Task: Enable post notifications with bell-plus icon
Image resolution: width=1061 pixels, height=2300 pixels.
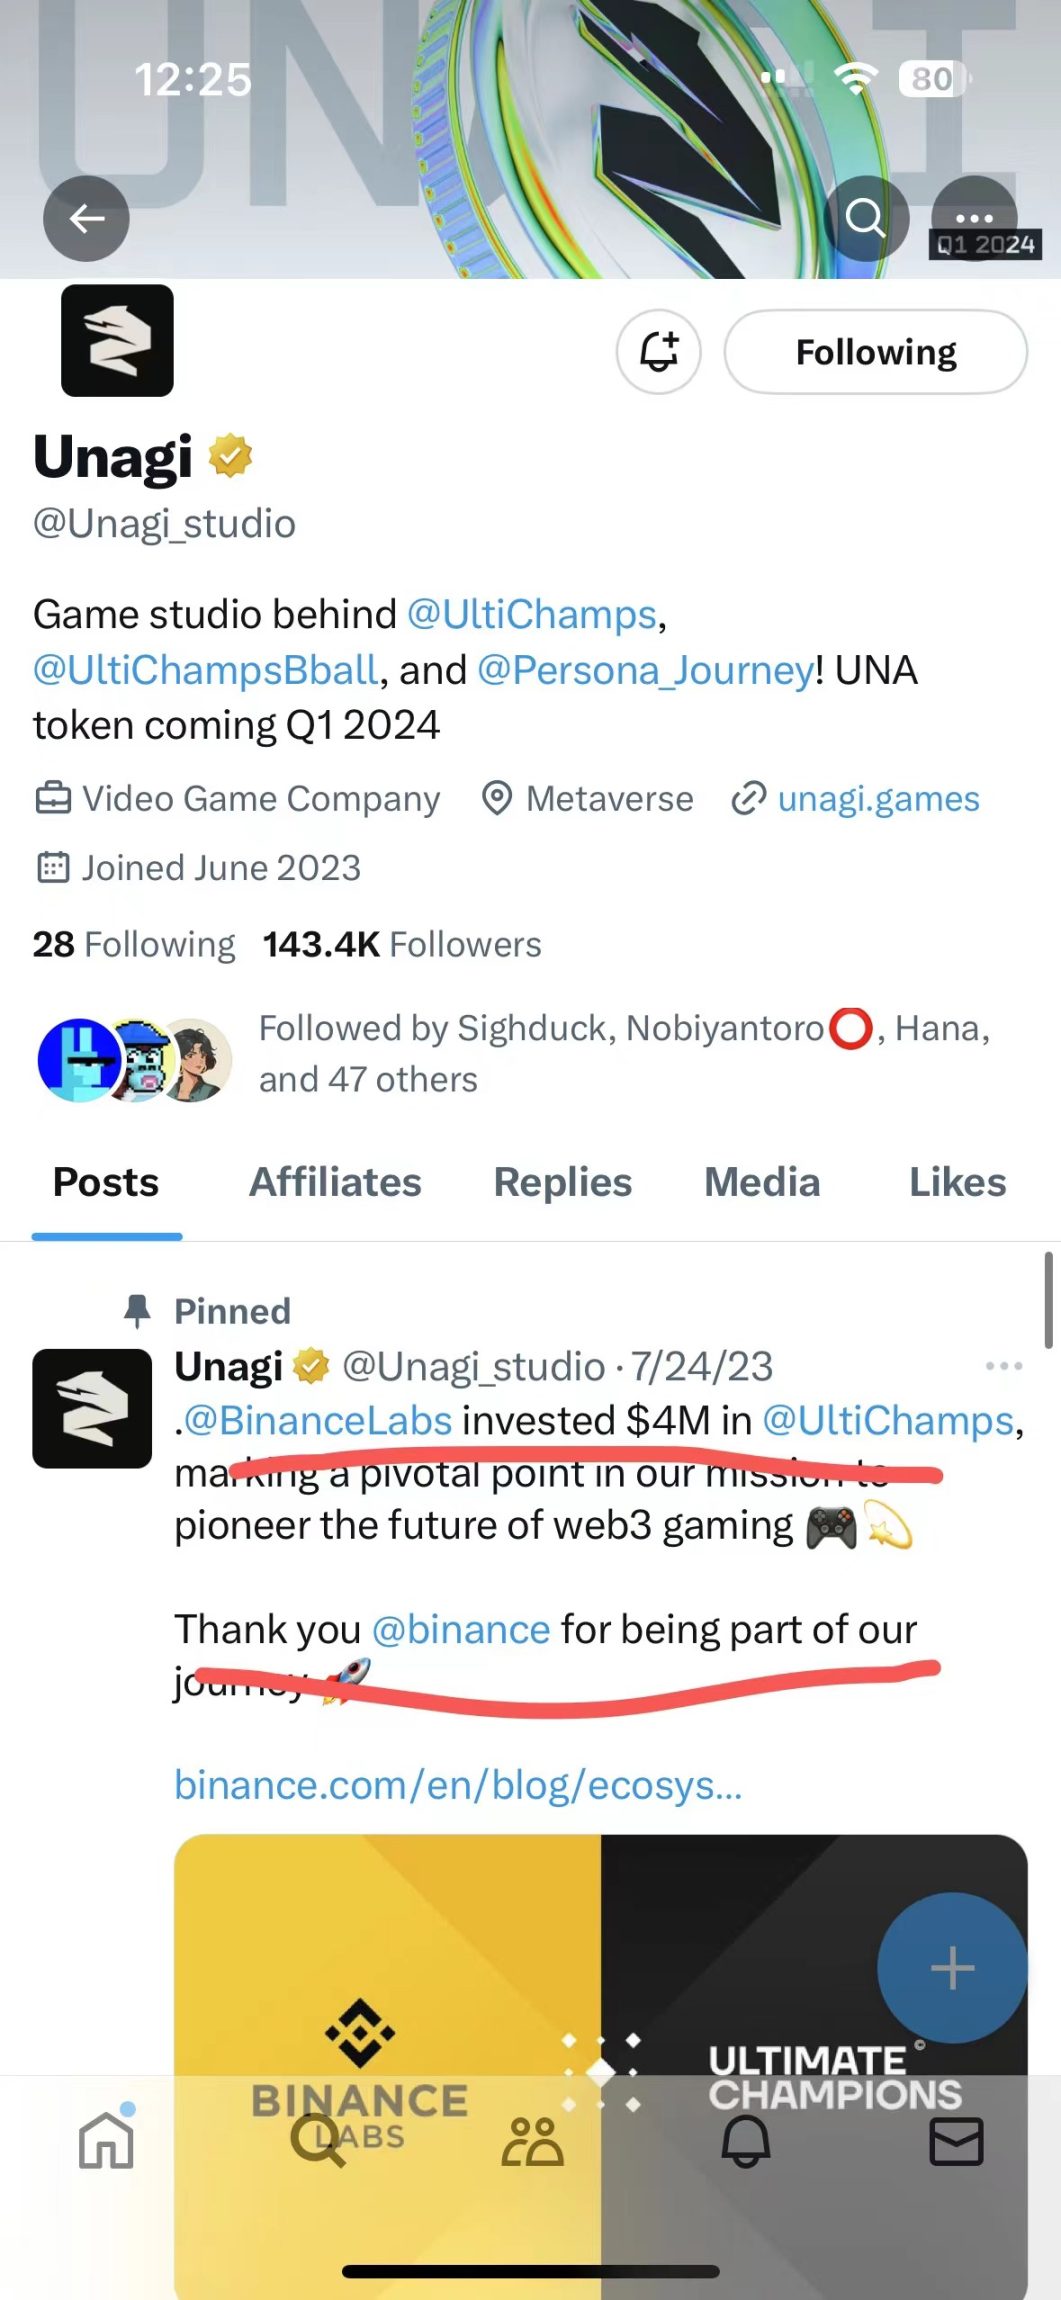Action: click(x=658, y=352)
